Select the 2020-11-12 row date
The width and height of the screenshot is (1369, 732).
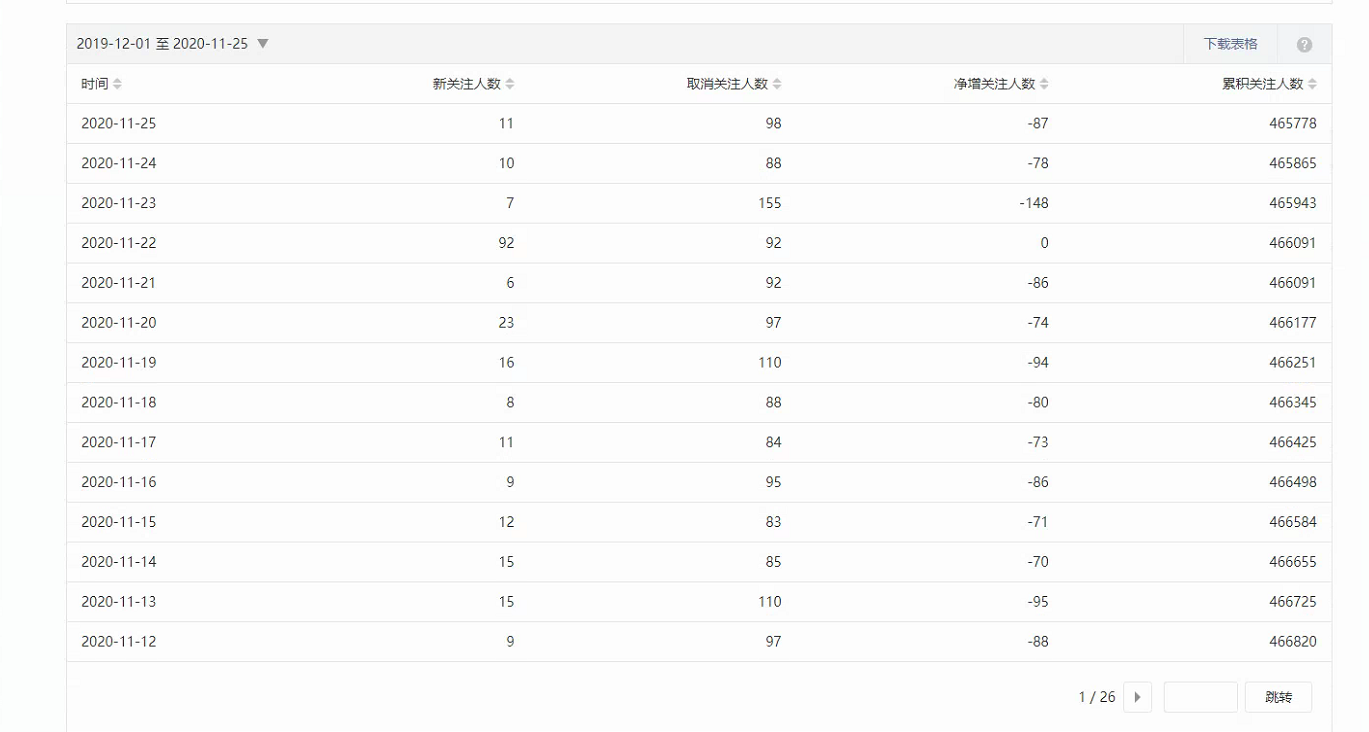[x=119, y=642]
